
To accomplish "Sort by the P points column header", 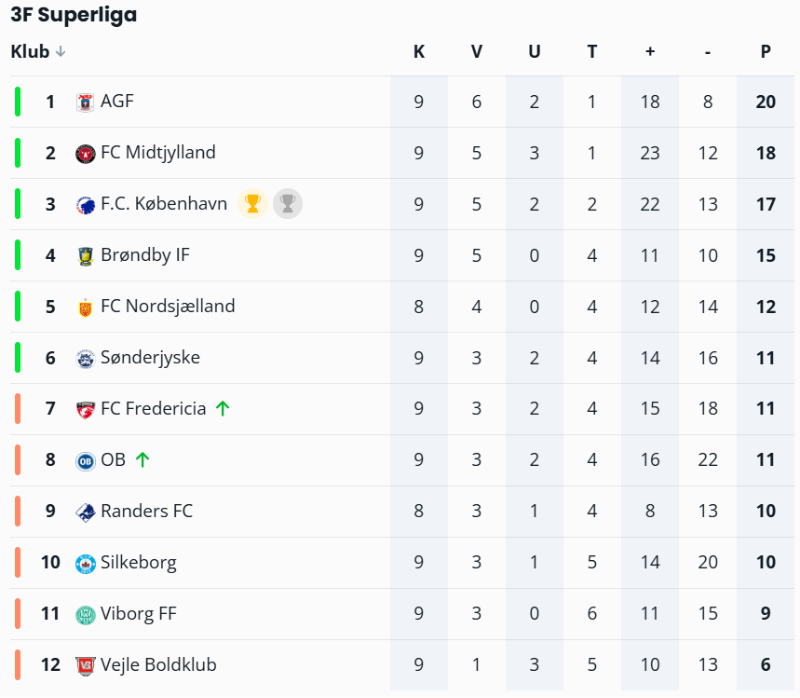I will pos(765,52).
